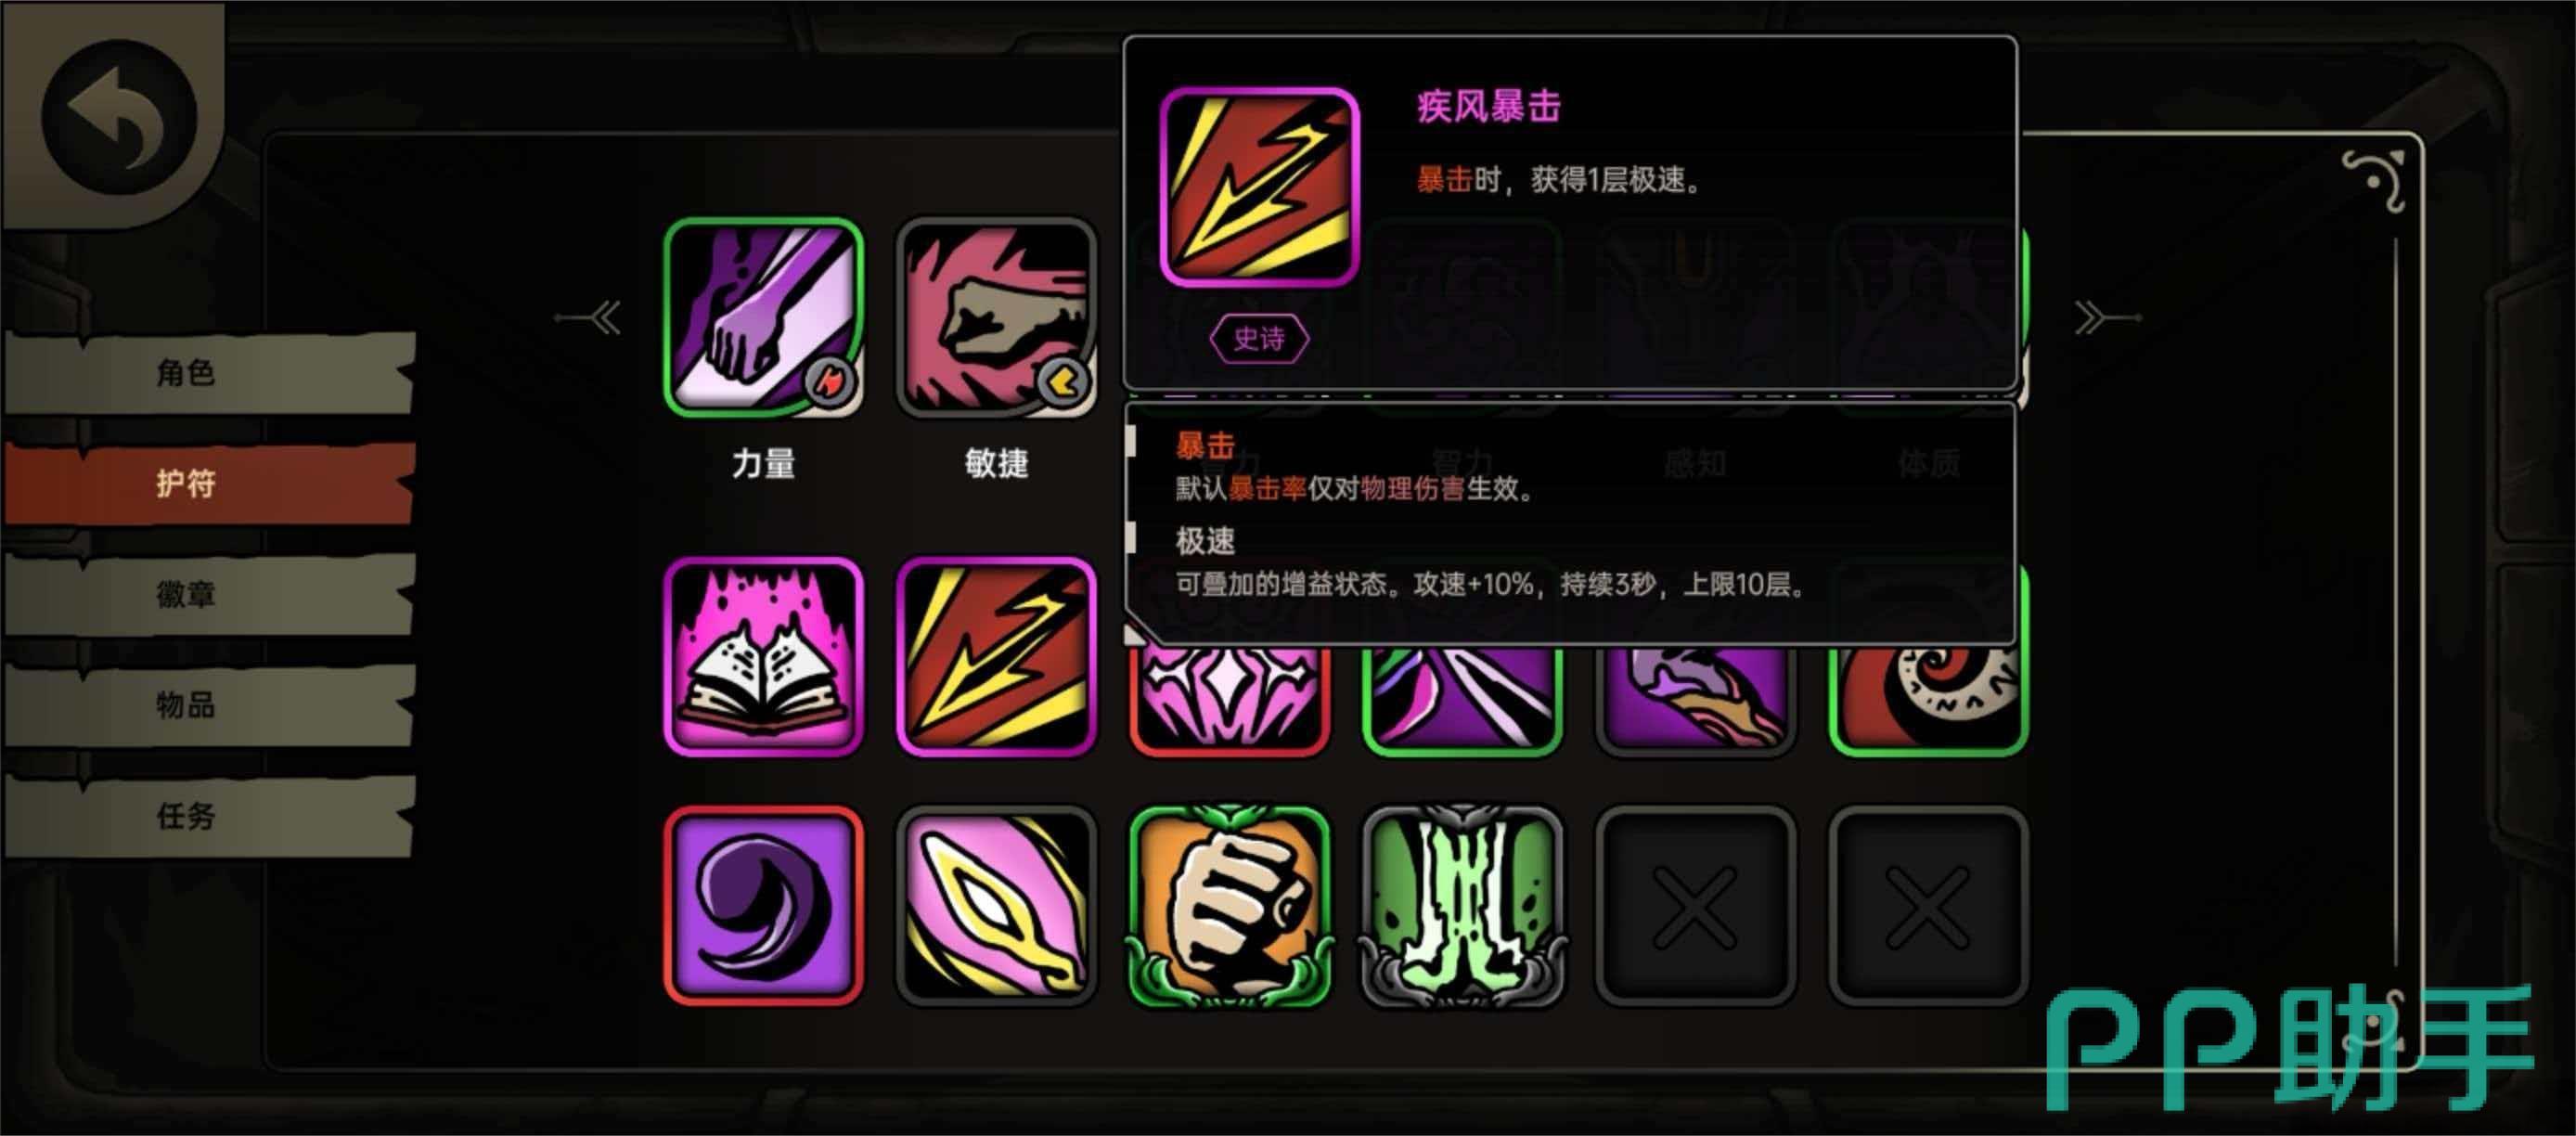
Task: Go to next page with right arrow
Action: (x=2106, y=318)
